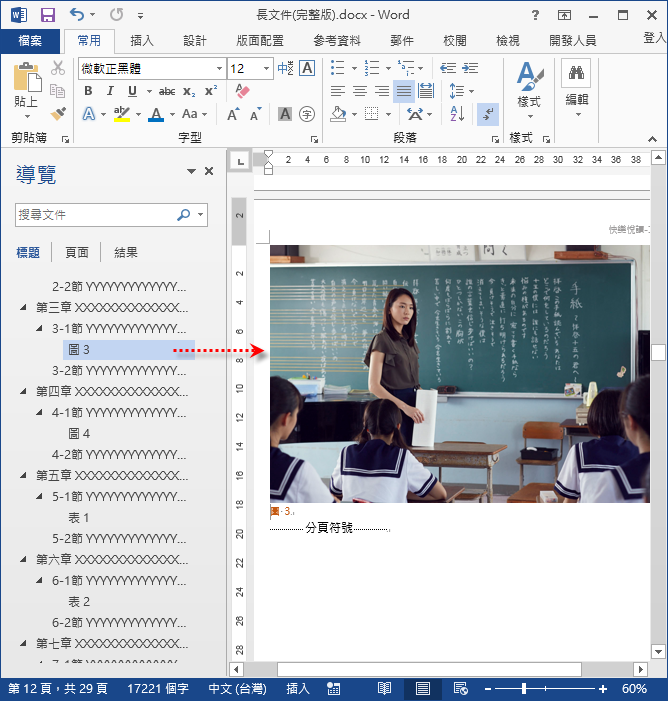
Task: Toggle Italic formatting
Action: tap(110, 91)
